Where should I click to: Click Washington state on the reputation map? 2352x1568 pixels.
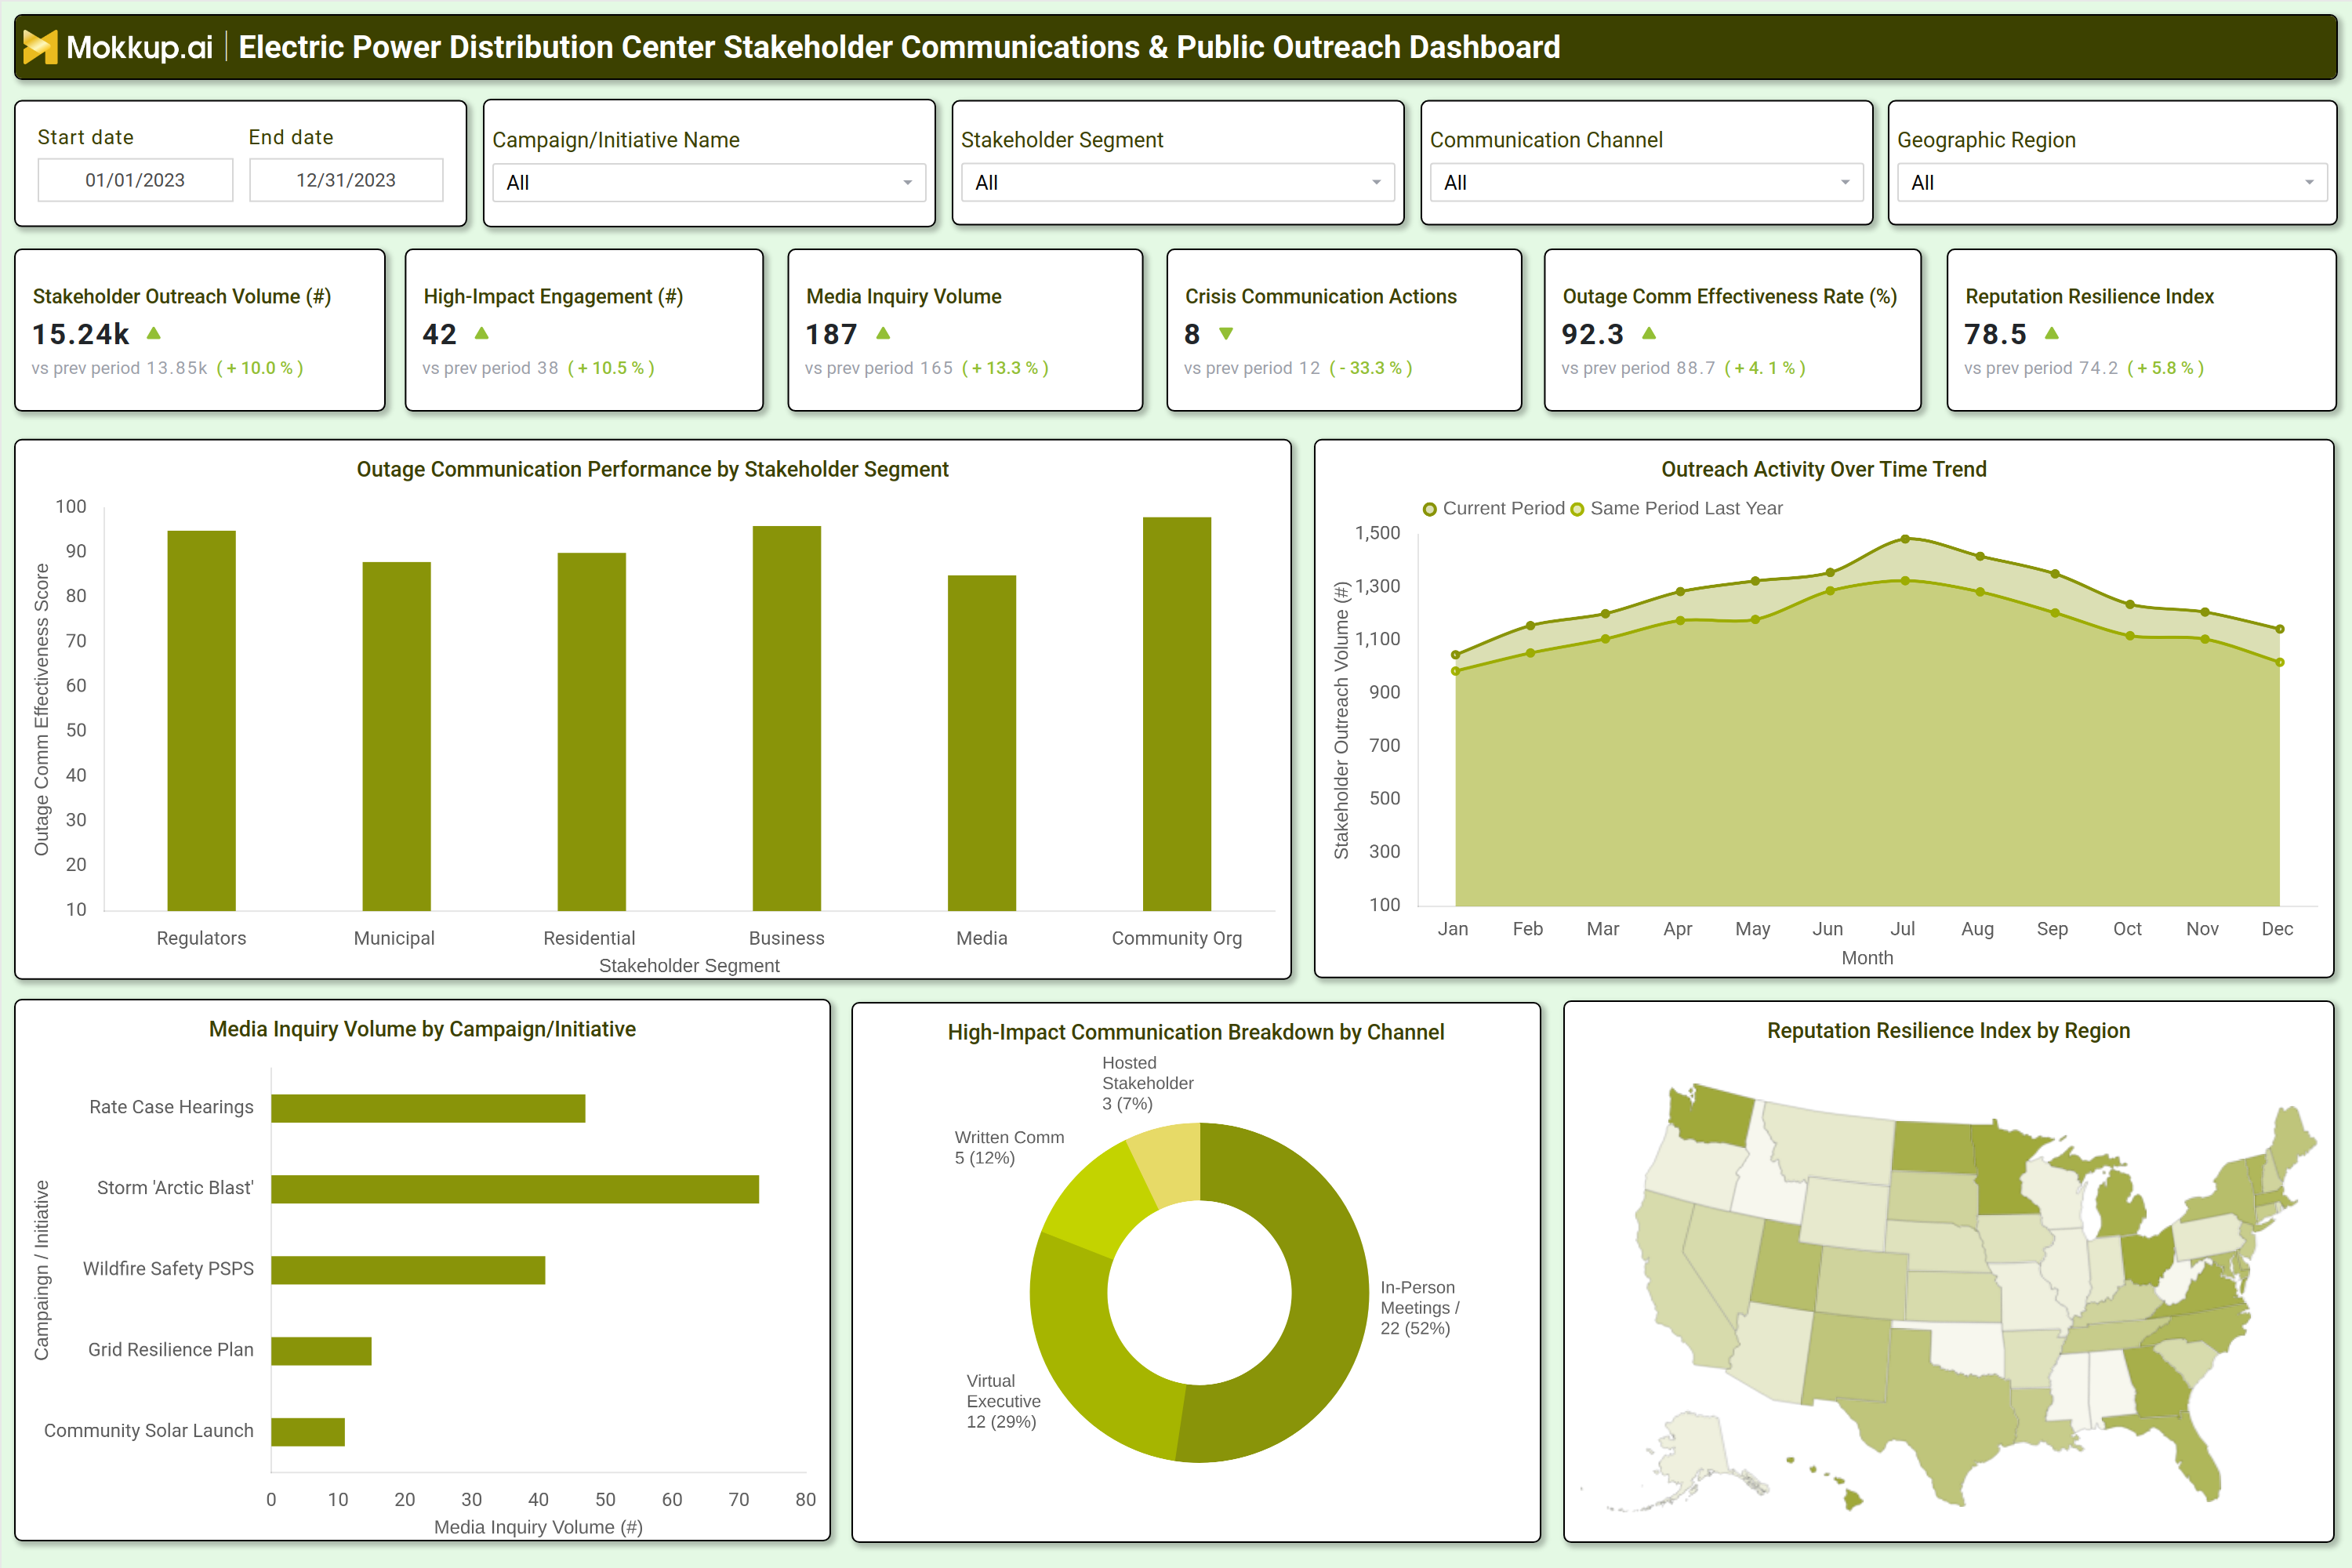point(1712,1115)
